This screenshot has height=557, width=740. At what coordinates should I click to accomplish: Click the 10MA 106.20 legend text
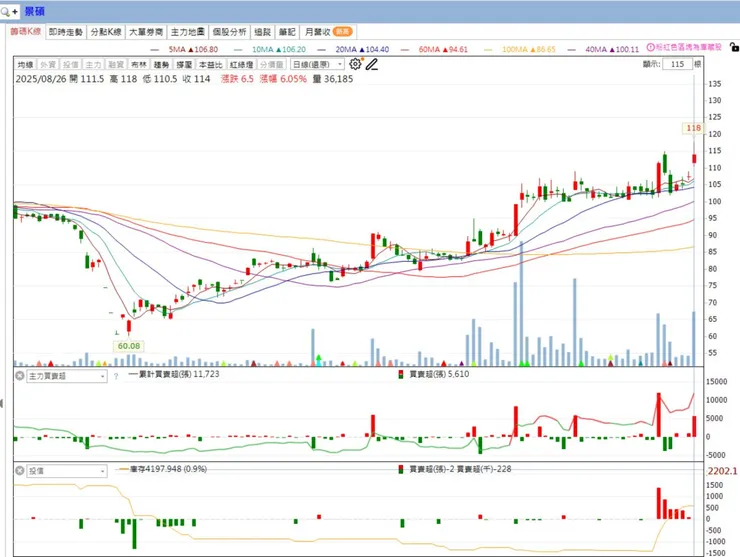click(278, 50)
